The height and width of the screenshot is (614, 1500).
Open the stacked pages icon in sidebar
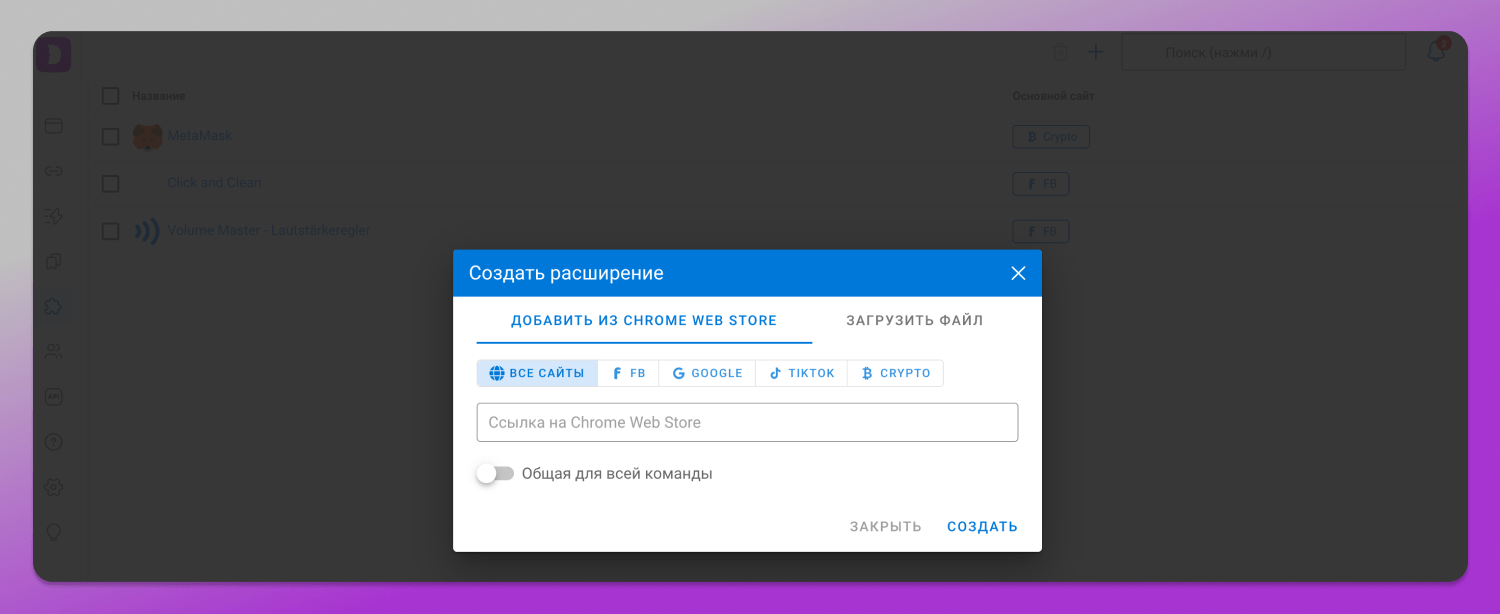point(54,261)
